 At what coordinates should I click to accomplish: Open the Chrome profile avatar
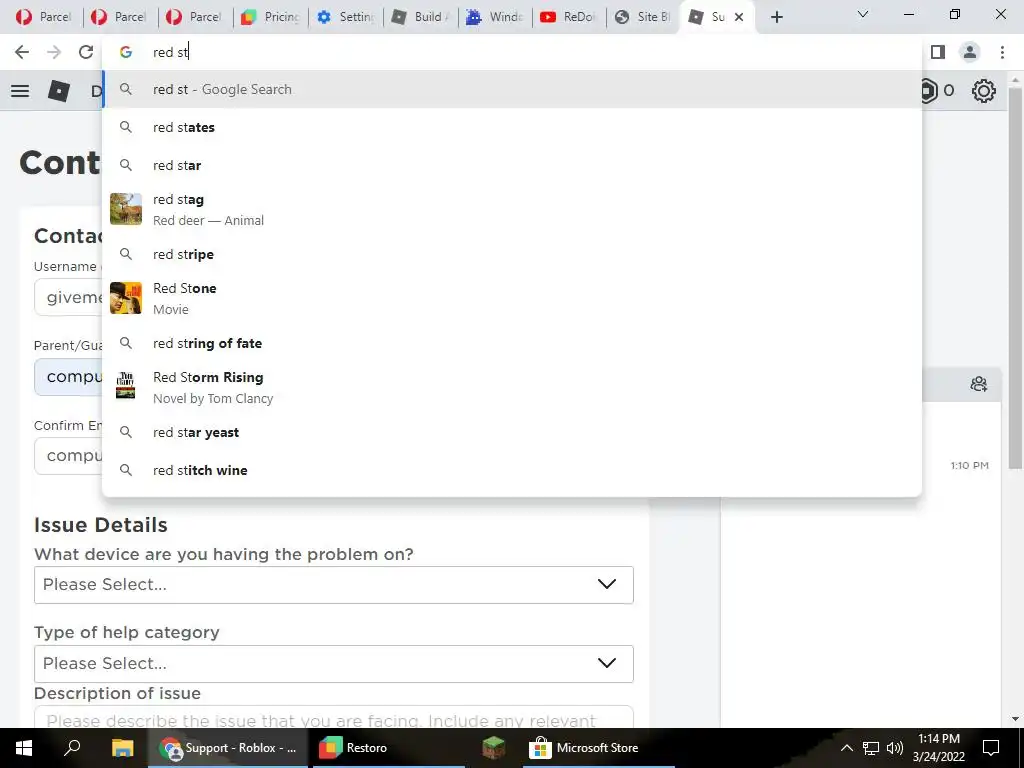pos(970,52)
